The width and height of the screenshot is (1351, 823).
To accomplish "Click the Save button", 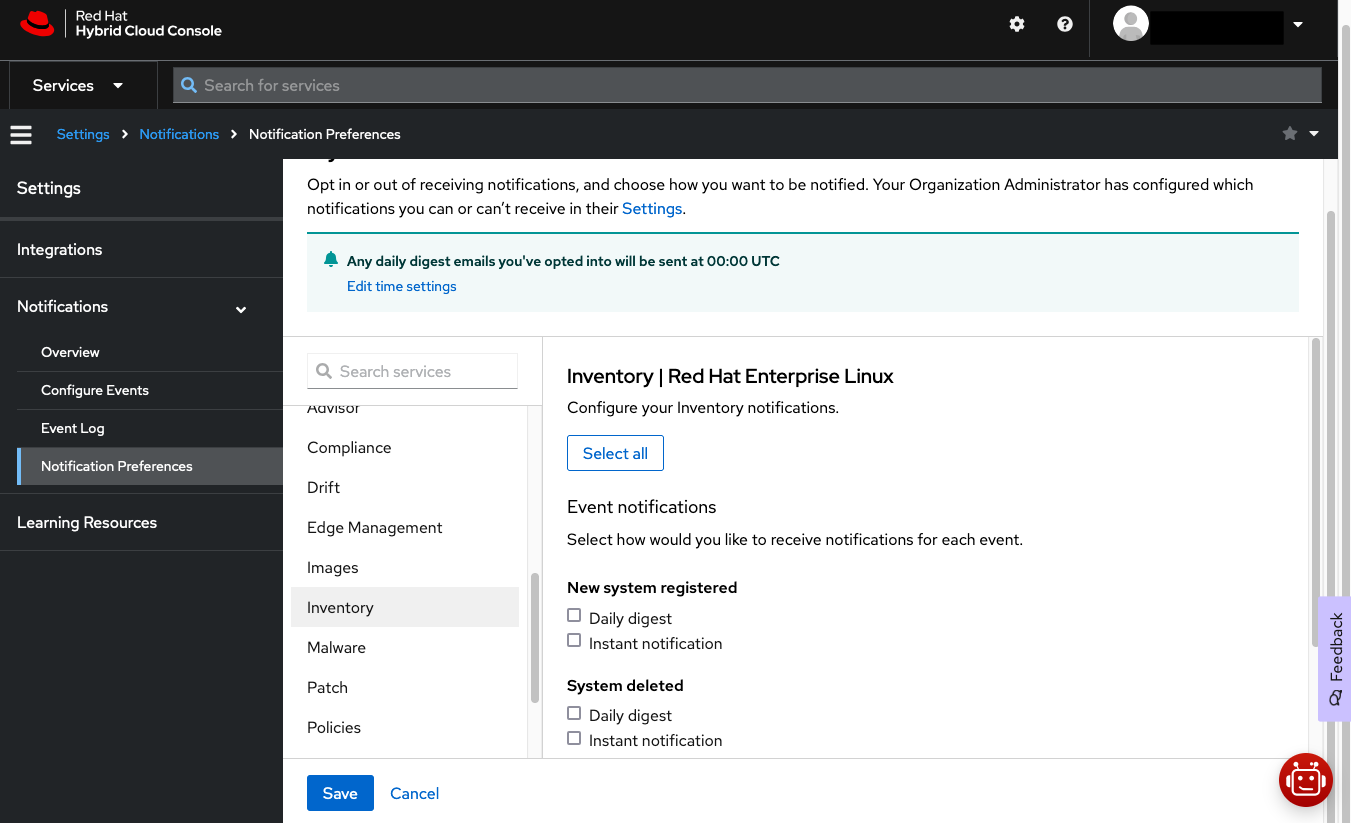I will tap(340, 792).
